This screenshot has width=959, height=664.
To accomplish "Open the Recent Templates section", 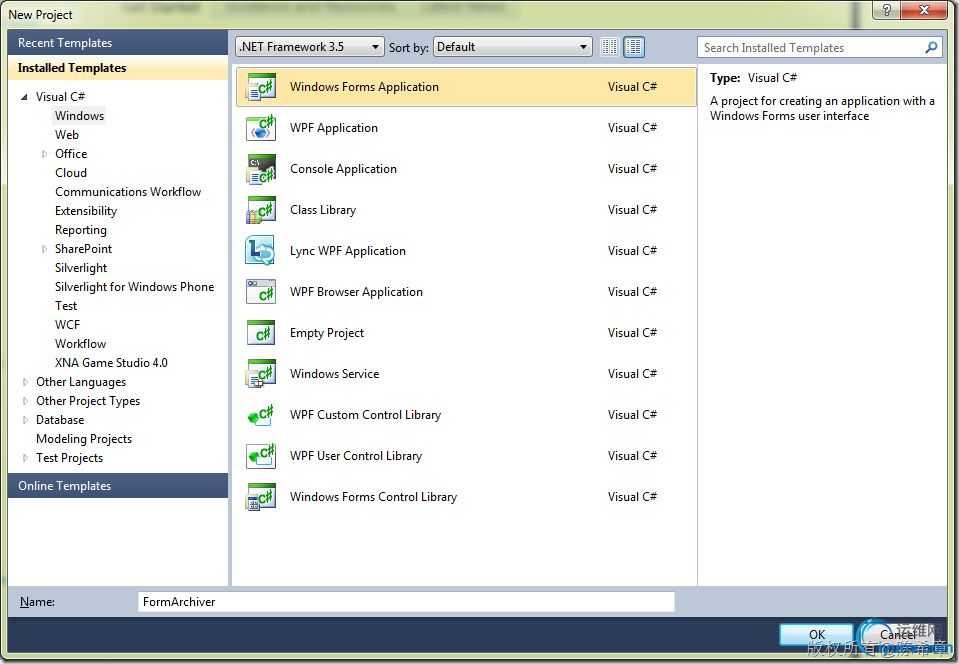I will 117,43.
